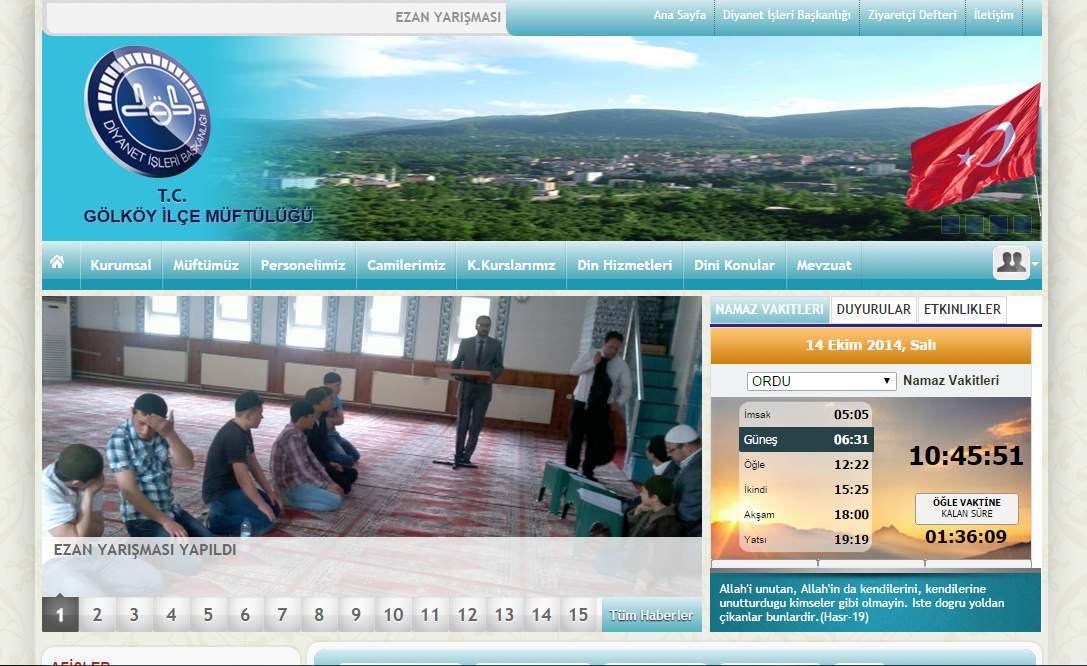Select the first banner slide indicator square
The height and width of the screenshot is (666, 1087).
click(x=950, y=225)
